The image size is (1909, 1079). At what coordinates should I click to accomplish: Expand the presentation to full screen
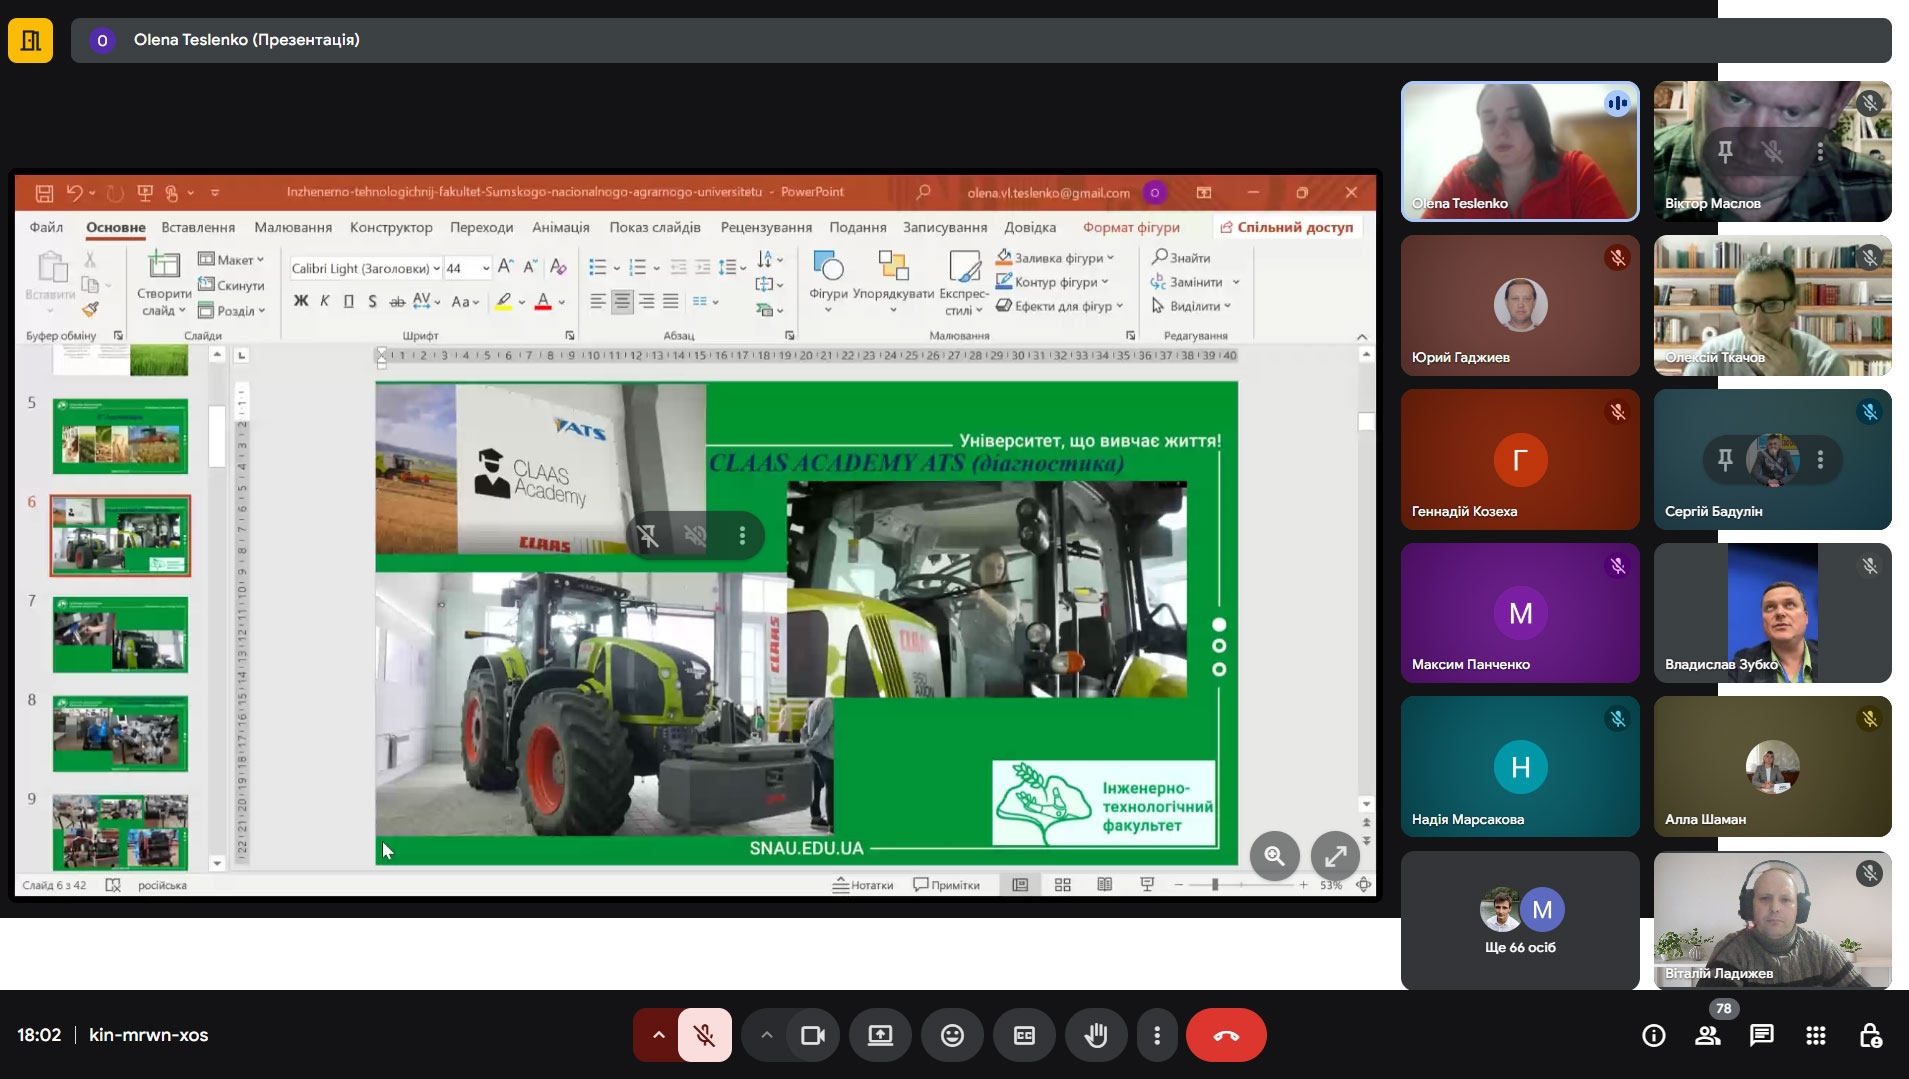click(x=1335, y=856)
